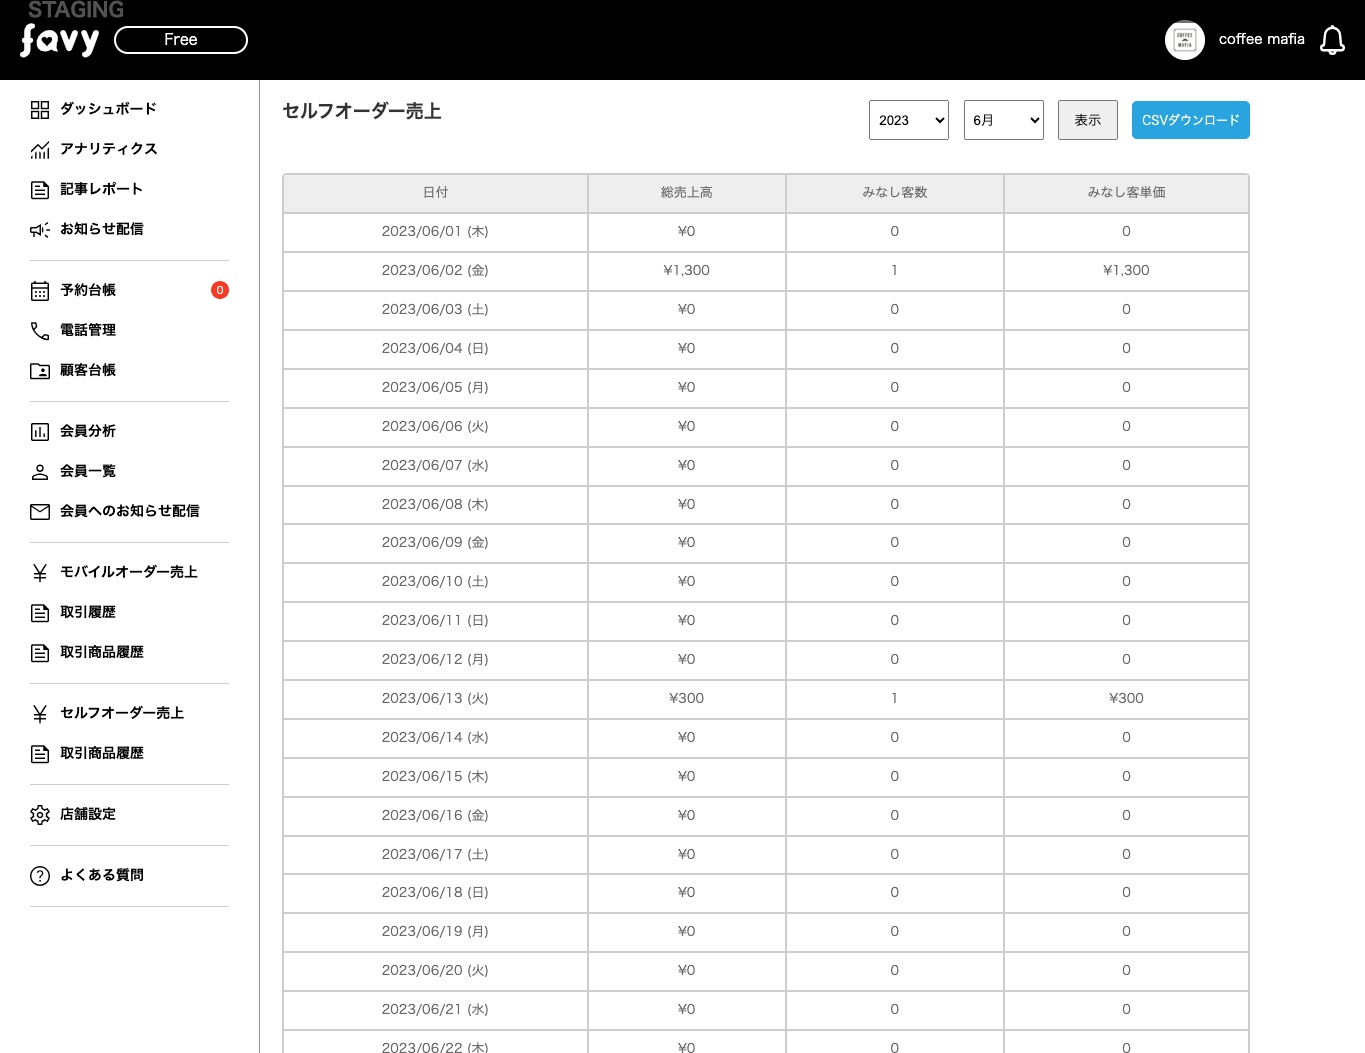The height and width of the screenshot is (1053, 1365).
Task: View 取引履歴 in sidebar
Action: coord(88,612)
